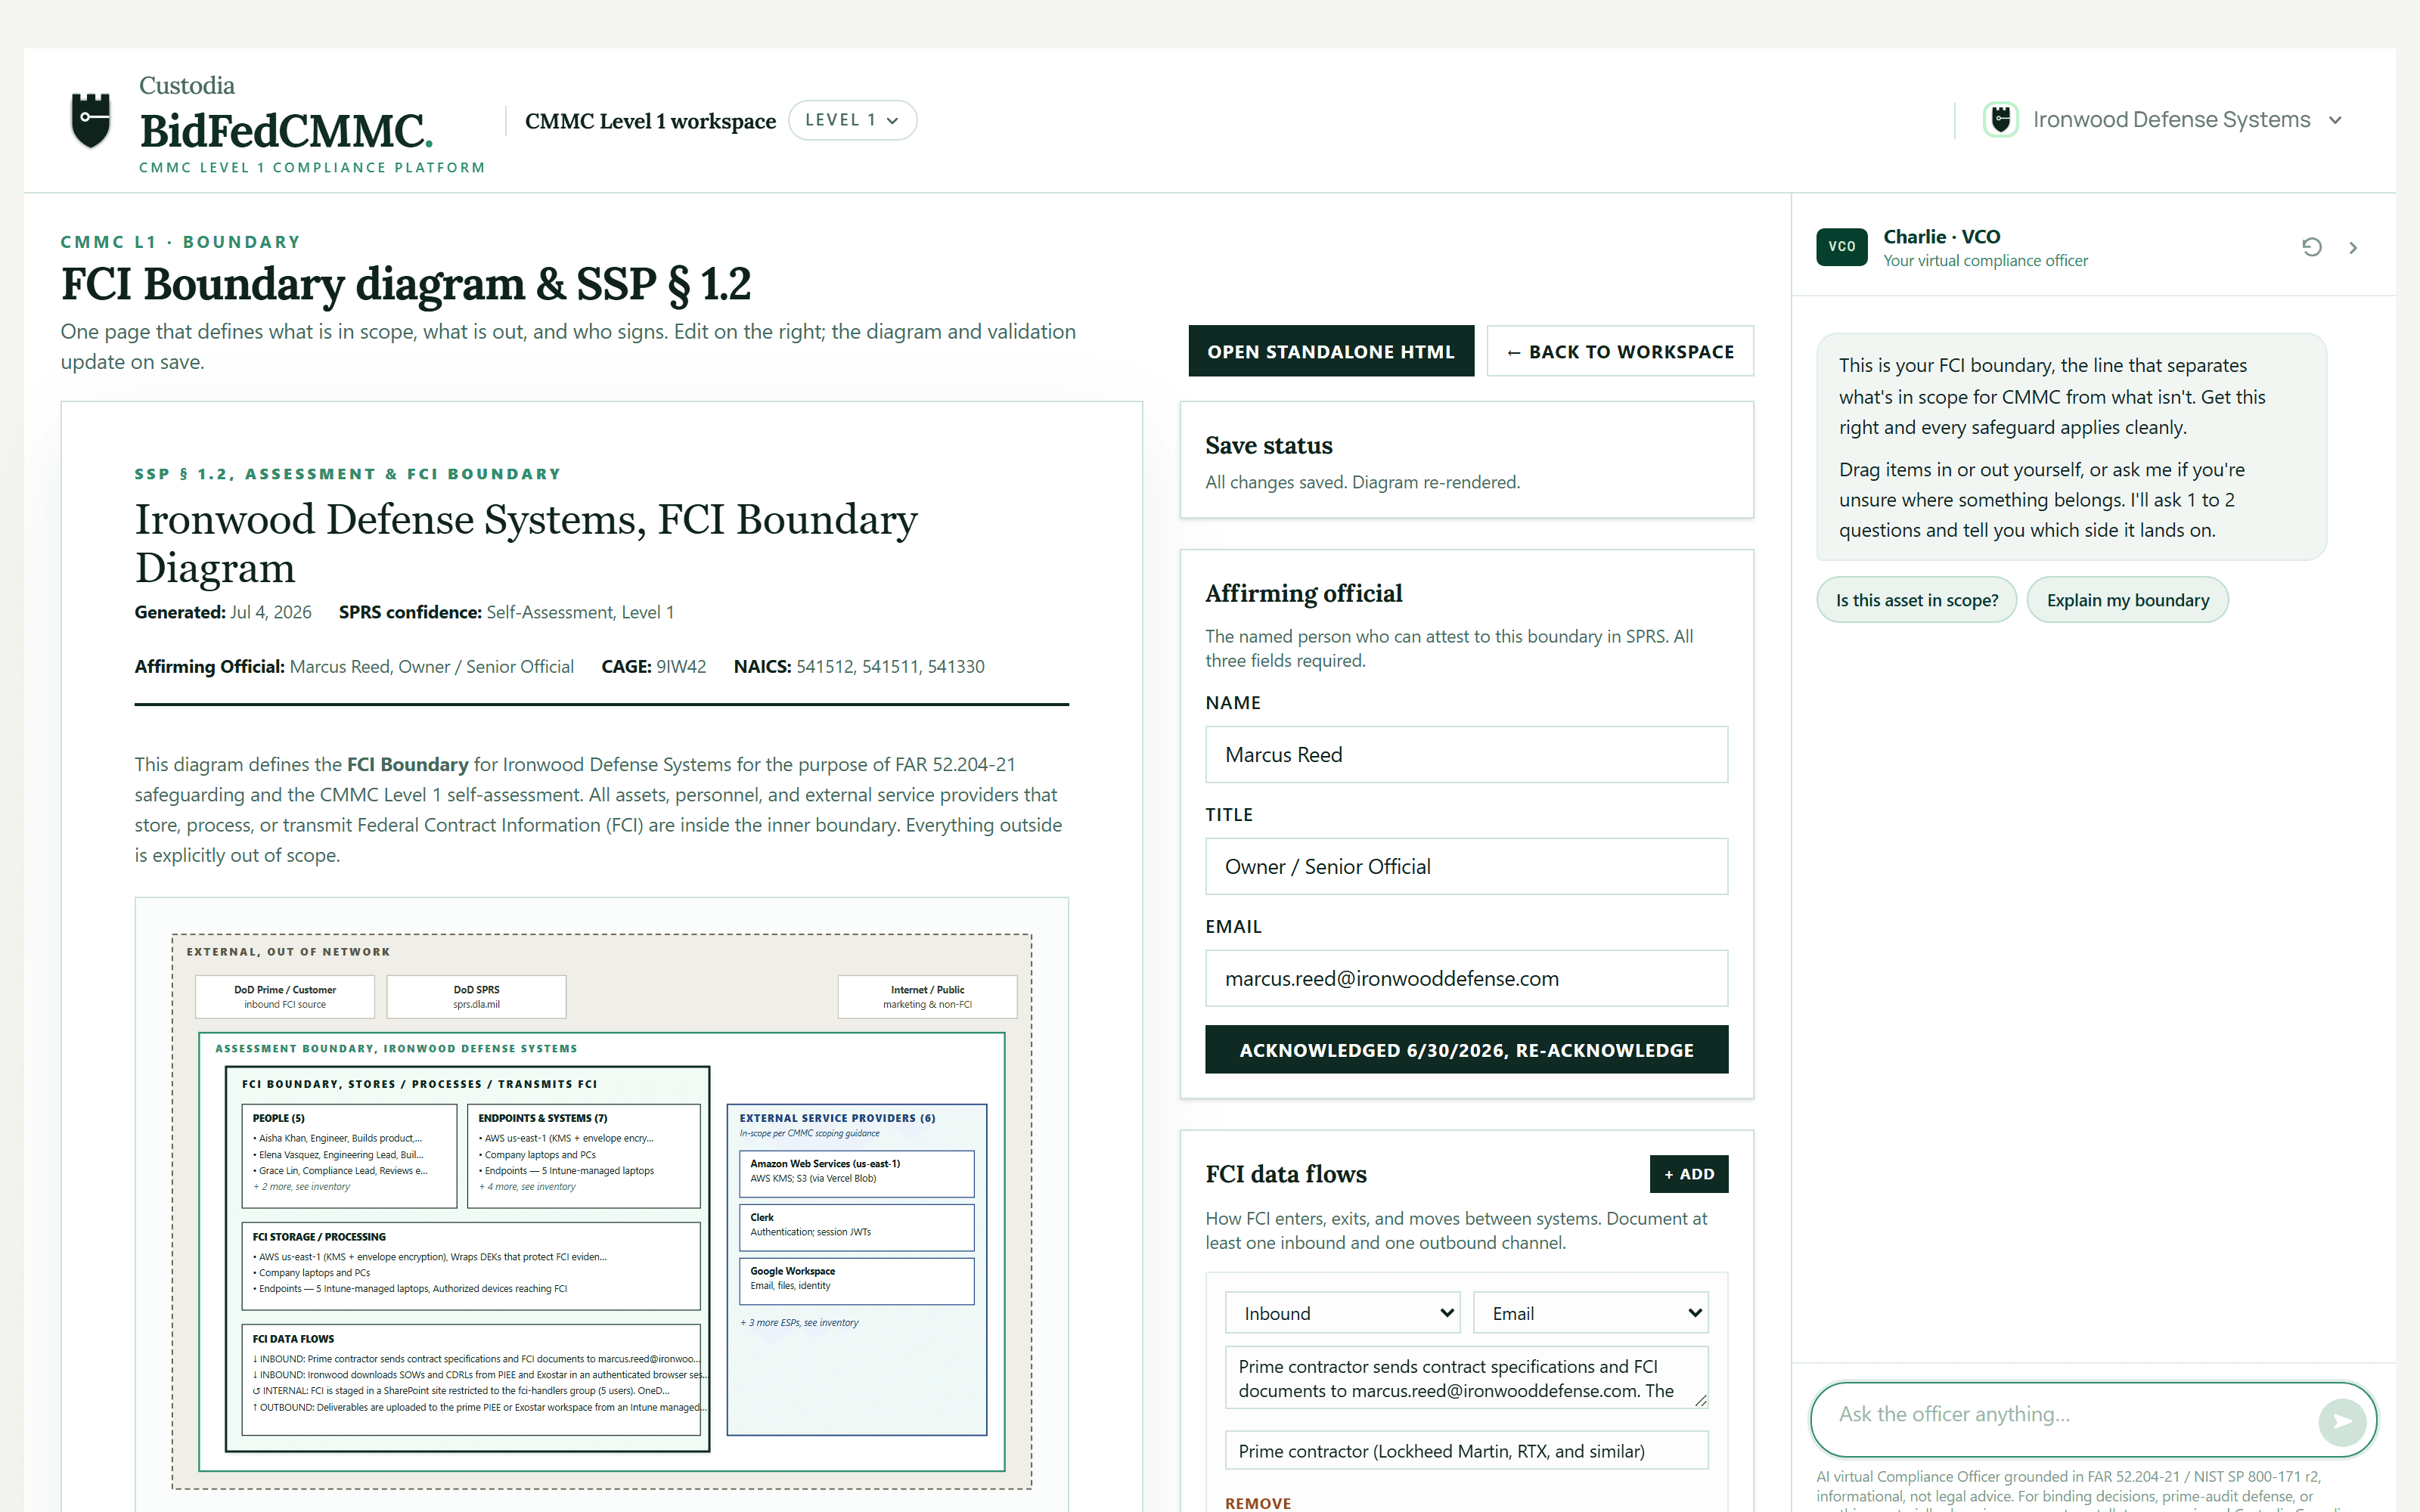Ask 'Is this asset in scope?'
Viewport: 2420px width, 1512px height.
pyautogui.click(x=1916, y=600)
